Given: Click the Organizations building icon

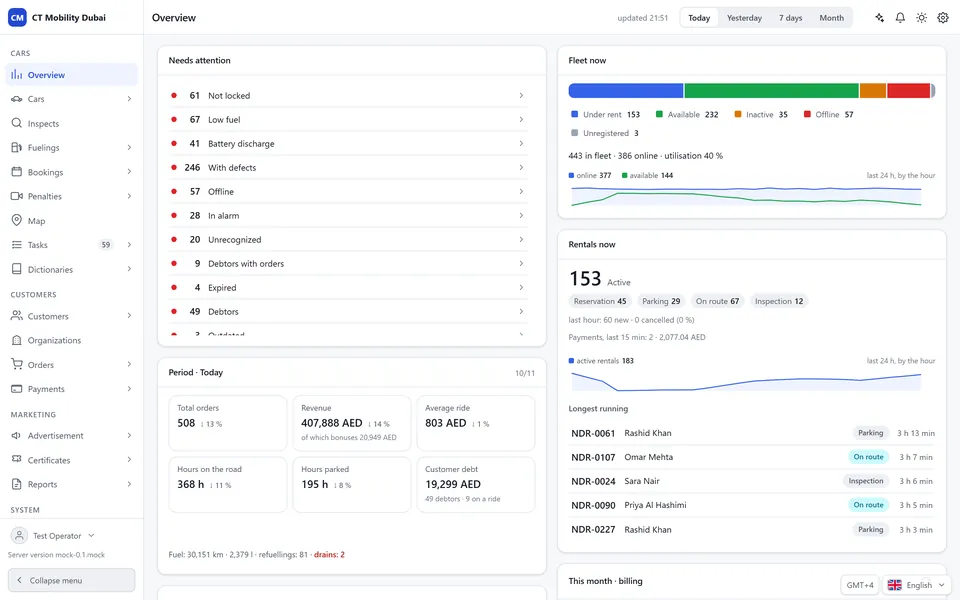Looking at the screenshot, I should [17, 340].
